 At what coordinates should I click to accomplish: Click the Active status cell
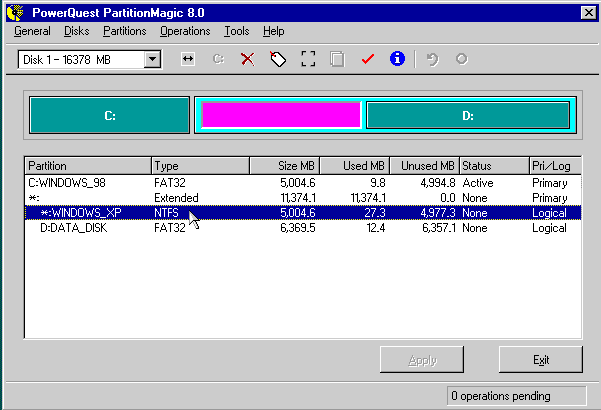click(478, 183)
